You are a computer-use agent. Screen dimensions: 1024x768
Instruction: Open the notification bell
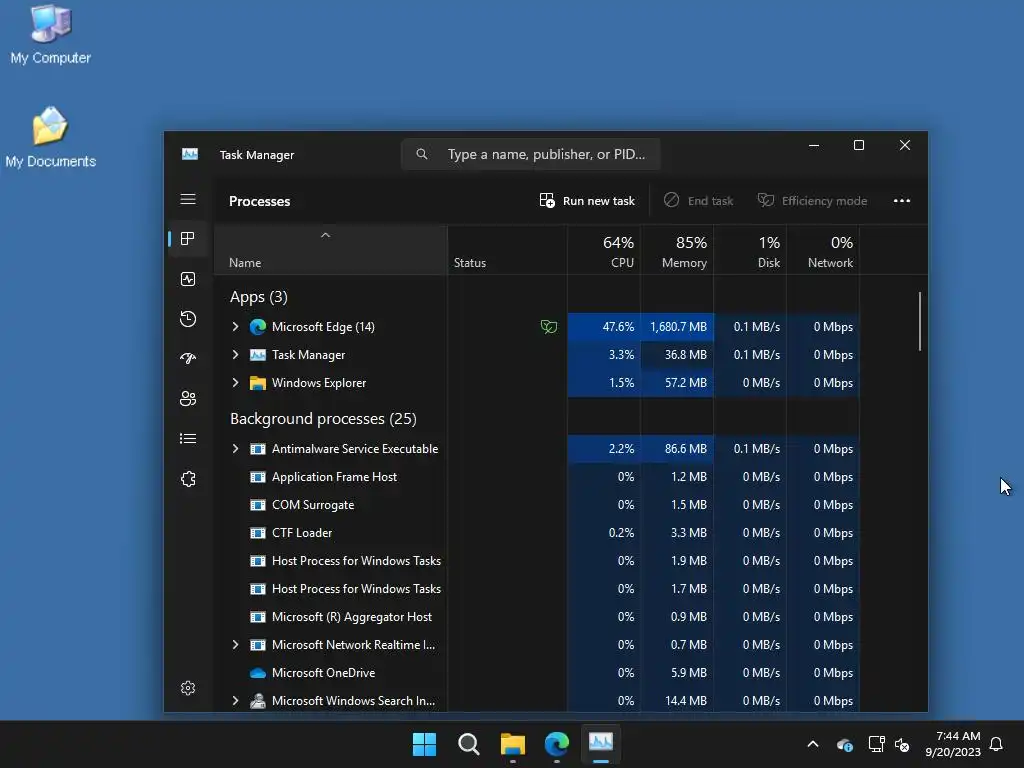coord(997,744)
